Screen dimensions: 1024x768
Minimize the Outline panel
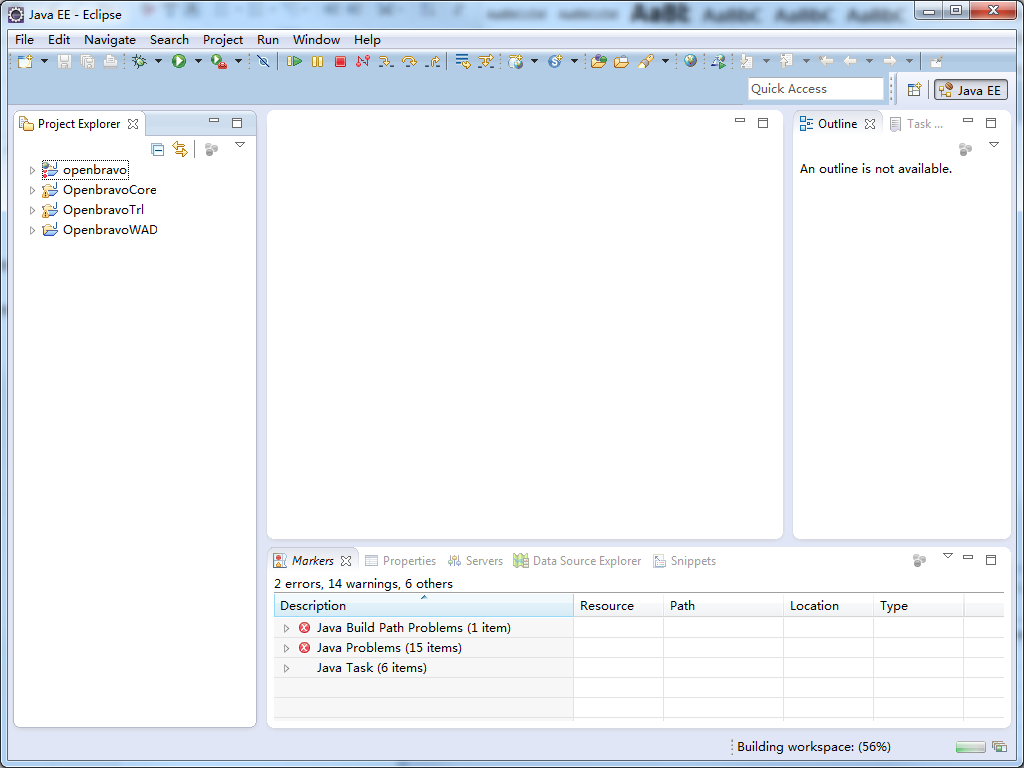tap(968, 121)
